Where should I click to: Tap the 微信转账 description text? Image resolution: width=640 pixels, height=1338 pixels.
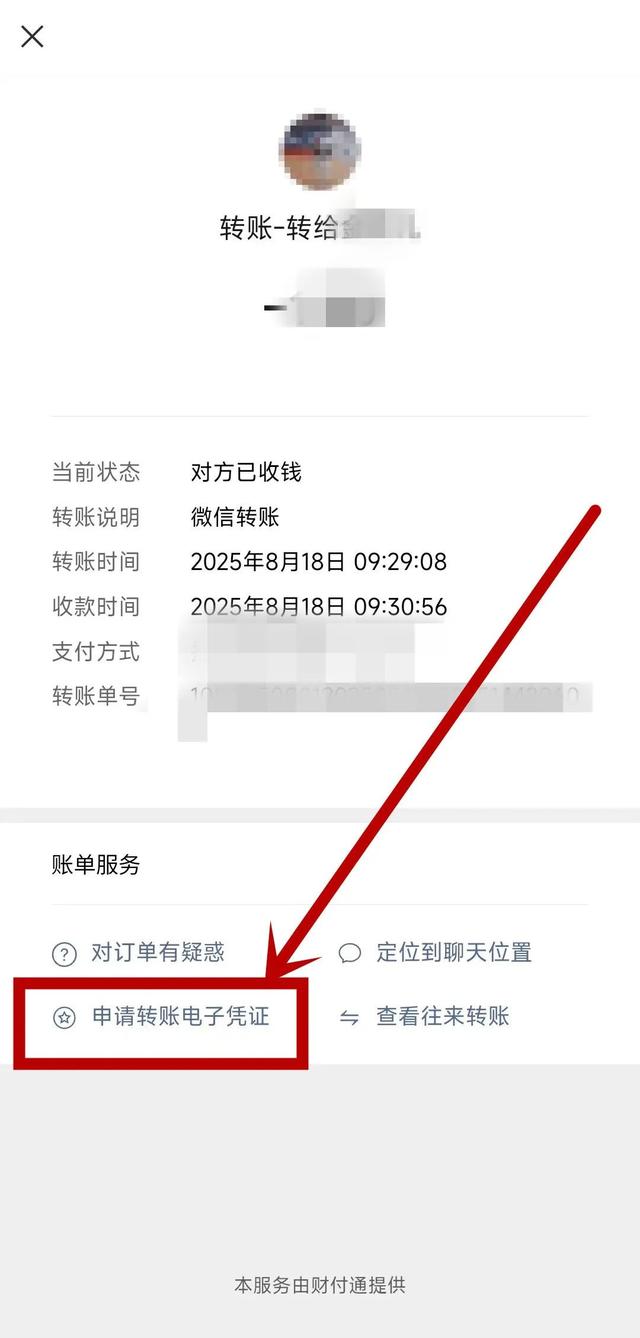pos(235,516)
